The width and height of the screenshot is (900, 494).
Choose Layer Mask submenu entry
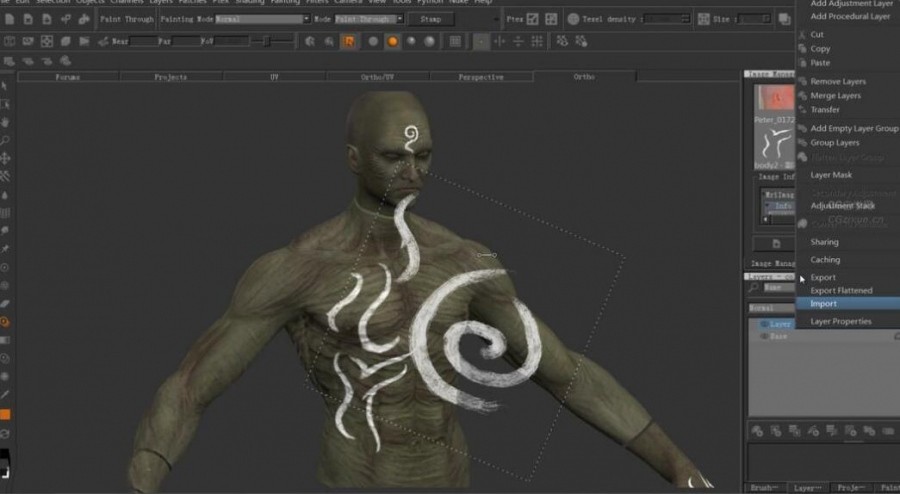click(831, 175)
